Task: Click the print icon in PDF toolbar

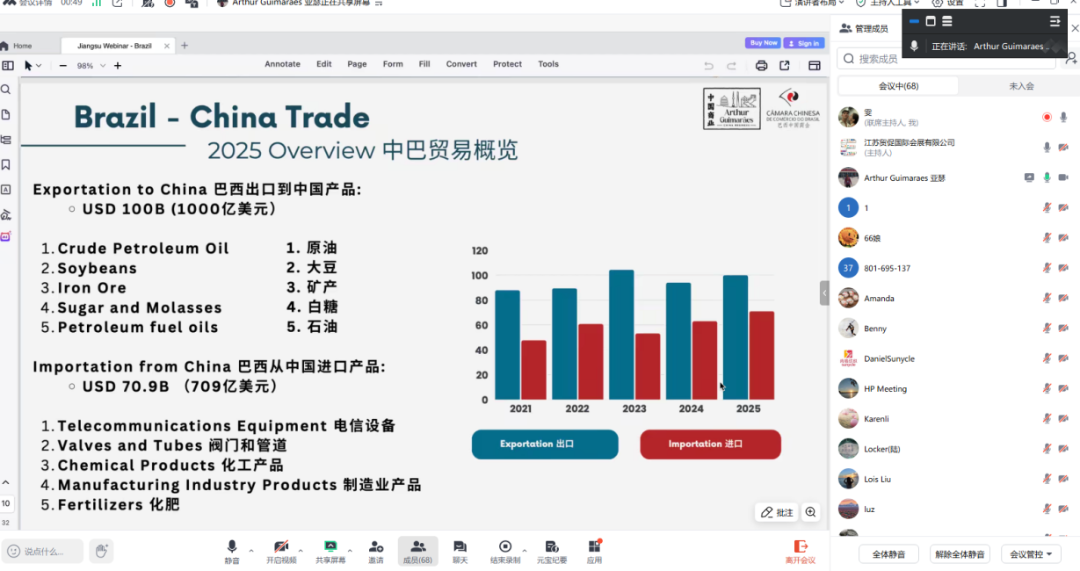Action: point(761,65)
